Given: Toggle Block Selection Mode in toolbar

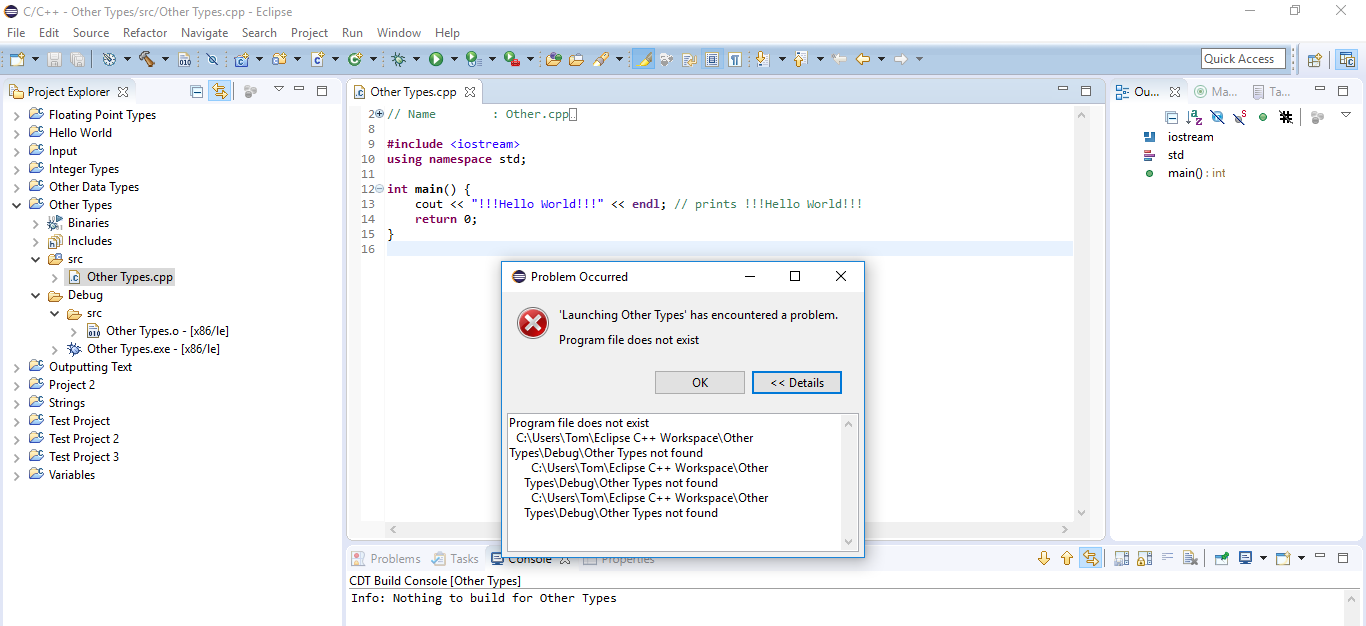Looking at the screenshot, I should pos(712,59).
